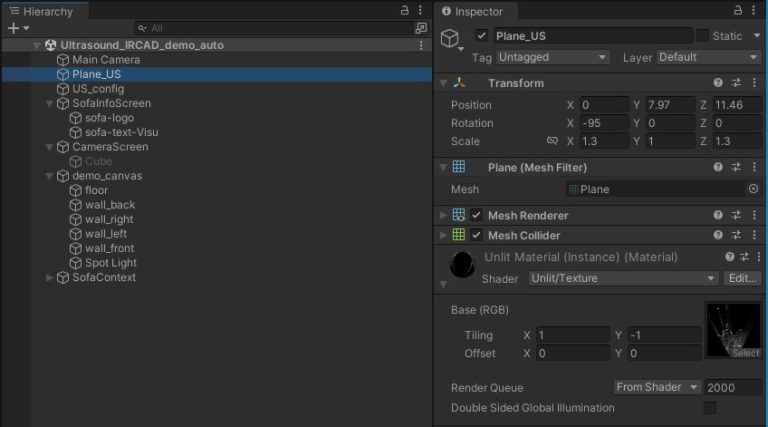Click the Mesh Renderer preset settings icon
Image resolution: width=768 pixels, height=427 pixels.
point(736,215)
